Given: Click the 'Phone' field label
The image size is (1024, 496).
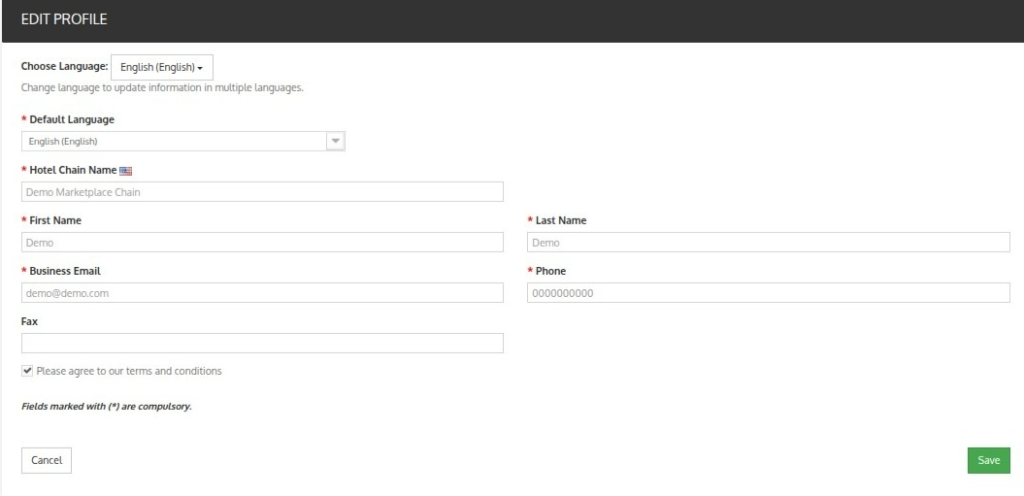Looking at the screenshot, I should (x=551, y=271).
